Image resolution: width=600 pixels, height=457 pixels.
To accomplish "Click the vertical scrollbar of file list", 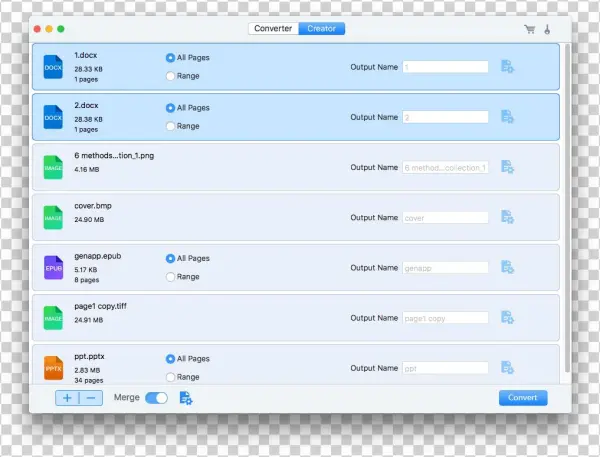I will pos(568,200).
